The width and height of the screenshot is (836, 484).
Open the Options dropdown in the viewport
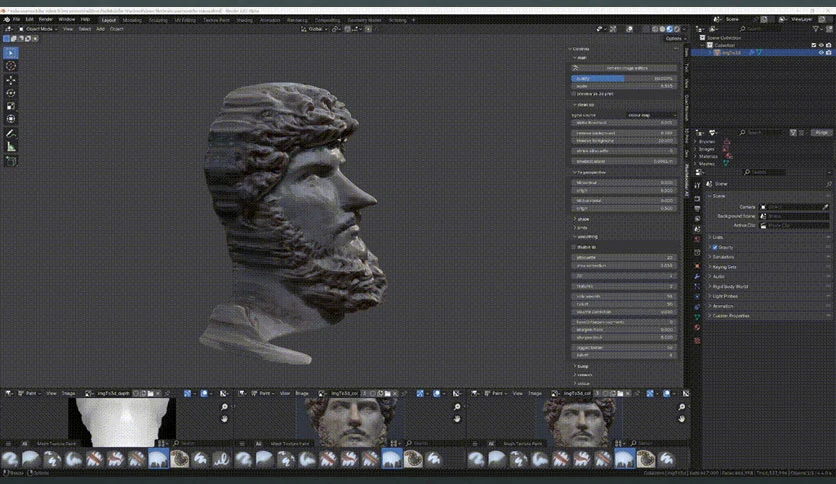pyautogui.click(x=673, y=38)
